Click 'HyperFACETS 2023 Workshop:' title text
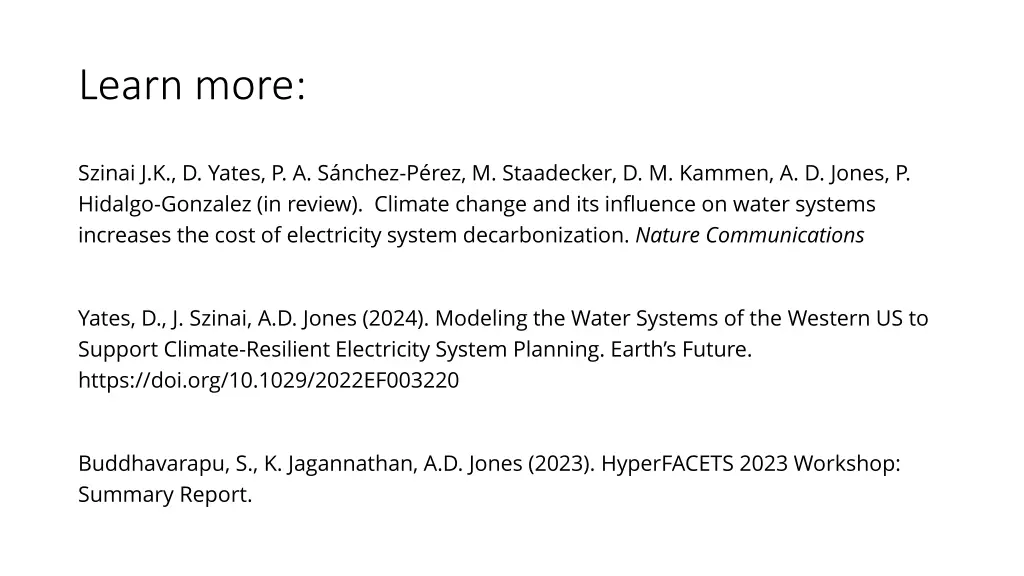The height and width of the screenshot is (576, 1024). (750, 464)
